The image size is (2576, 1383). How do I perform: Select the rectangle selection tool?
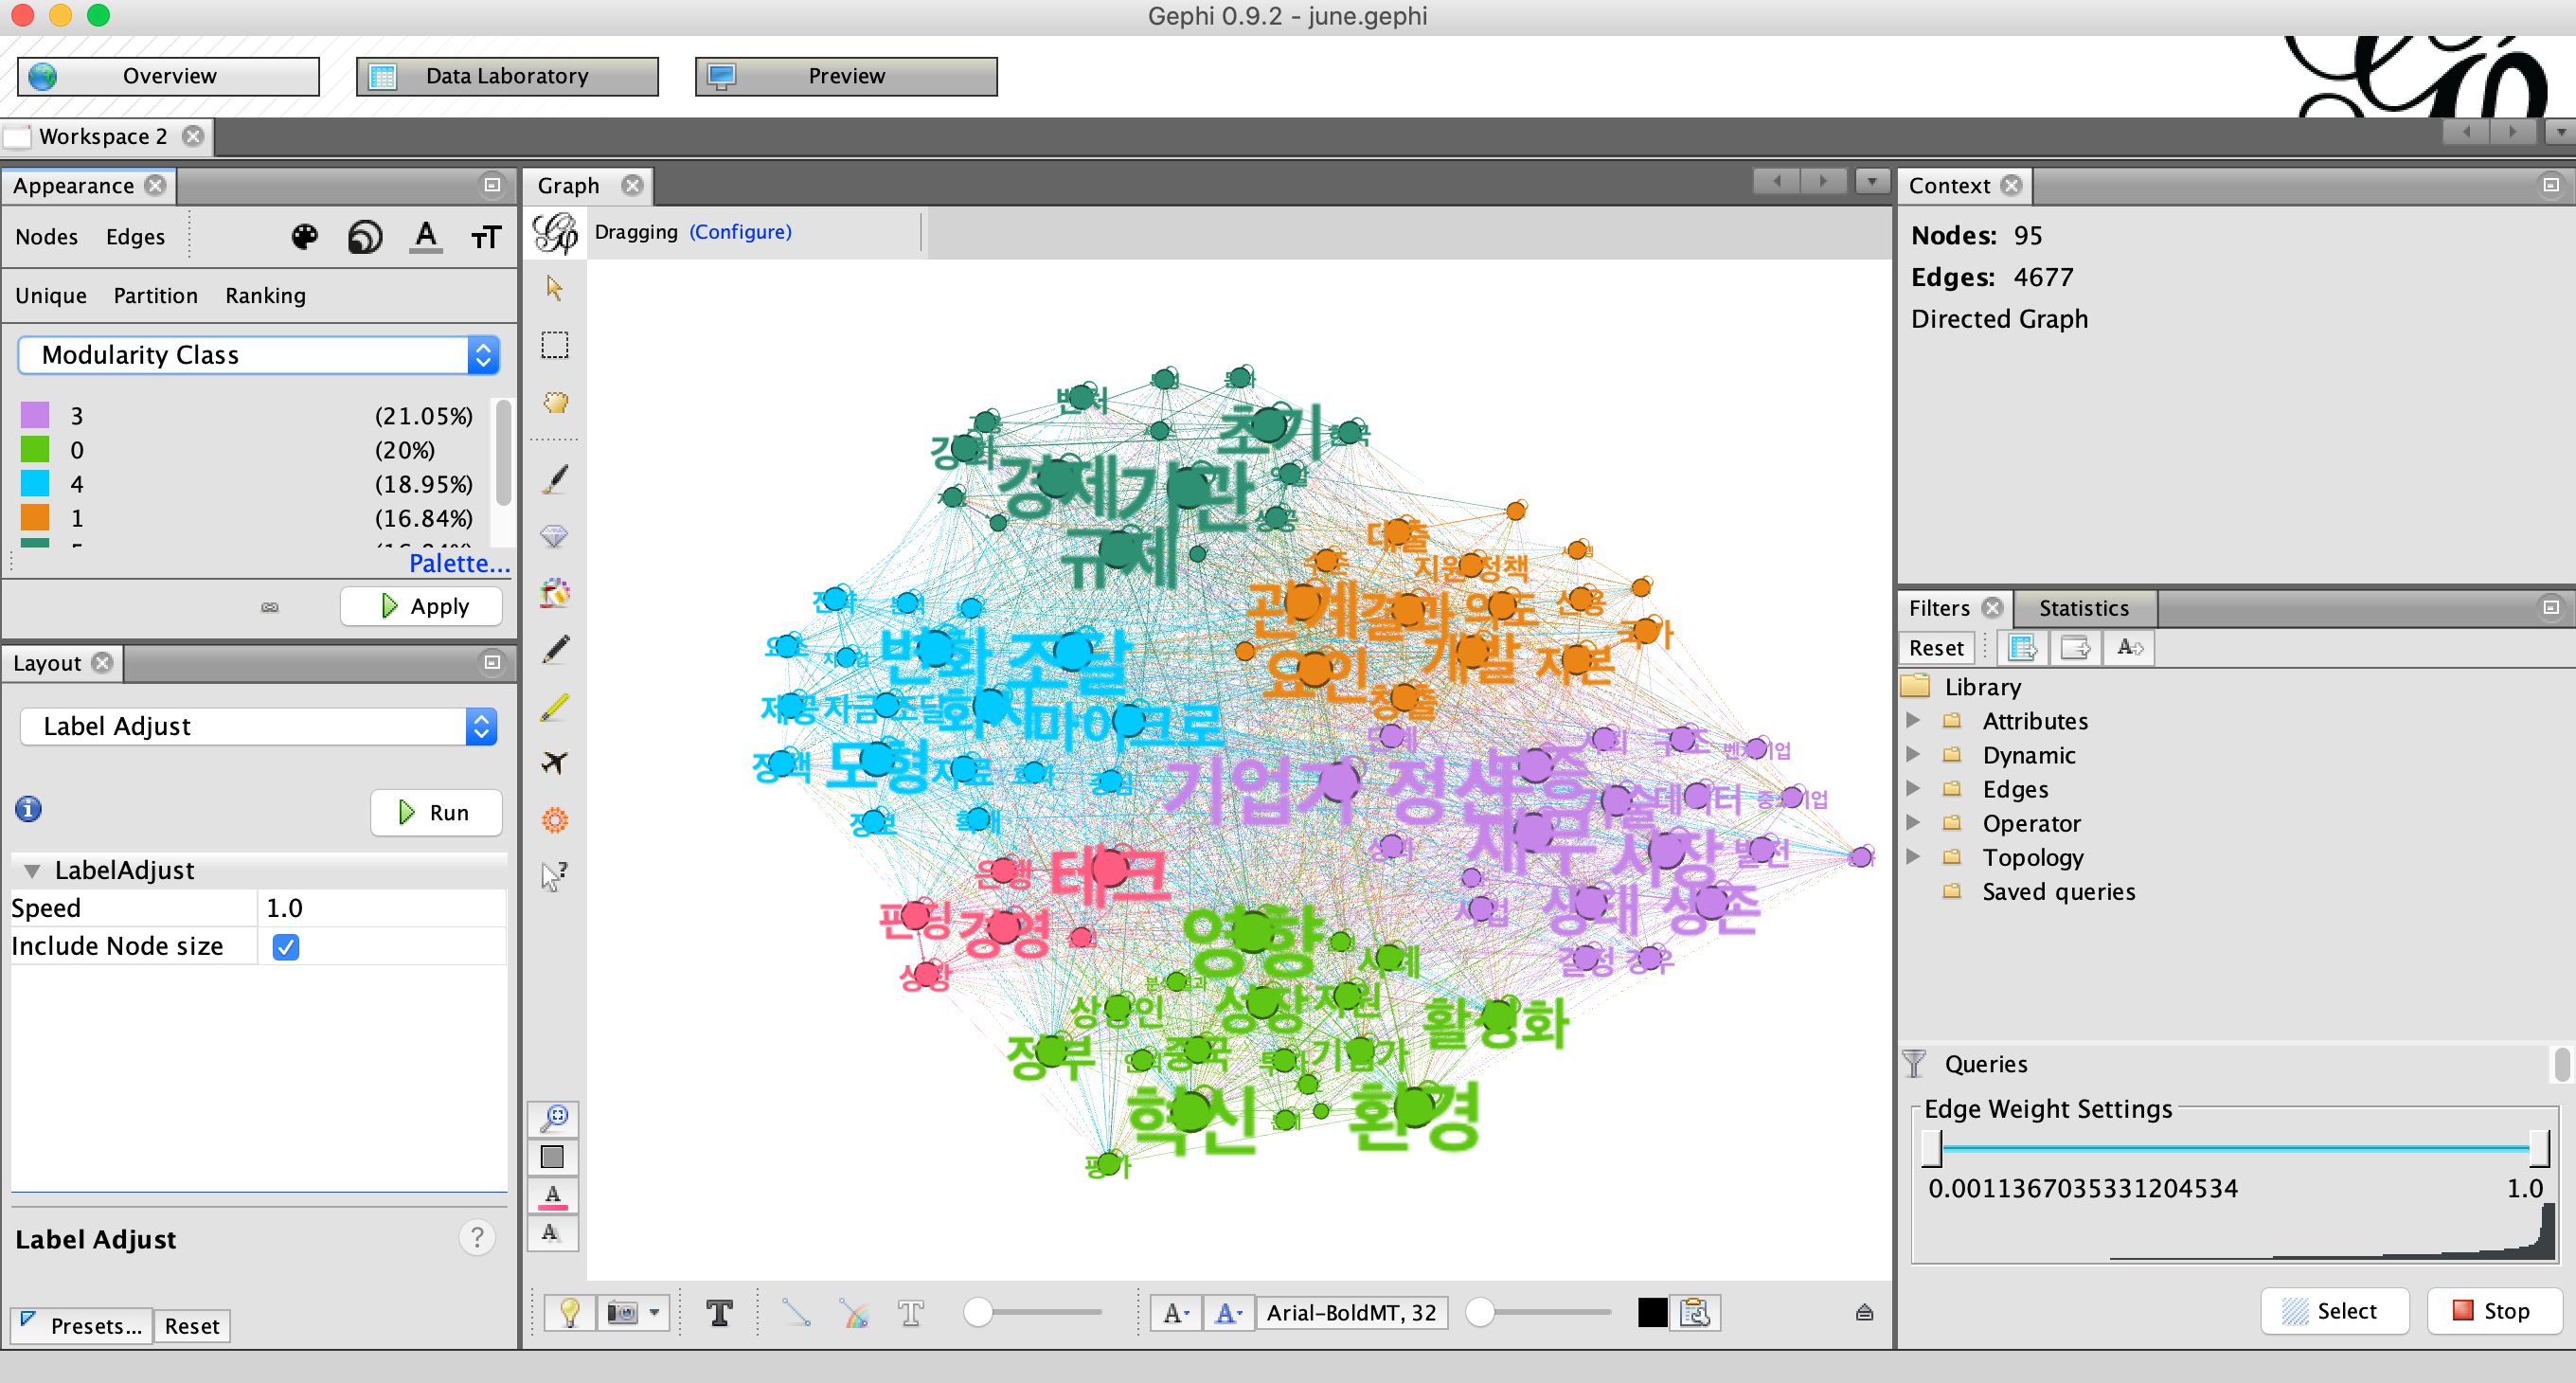tap(554, 345)
